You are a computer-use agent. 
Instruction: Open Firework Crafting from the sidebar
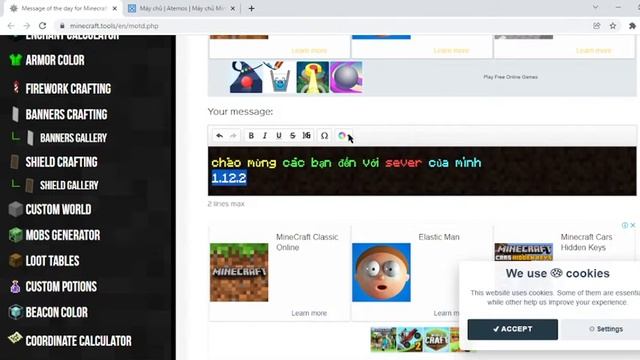tap(68, 89)
